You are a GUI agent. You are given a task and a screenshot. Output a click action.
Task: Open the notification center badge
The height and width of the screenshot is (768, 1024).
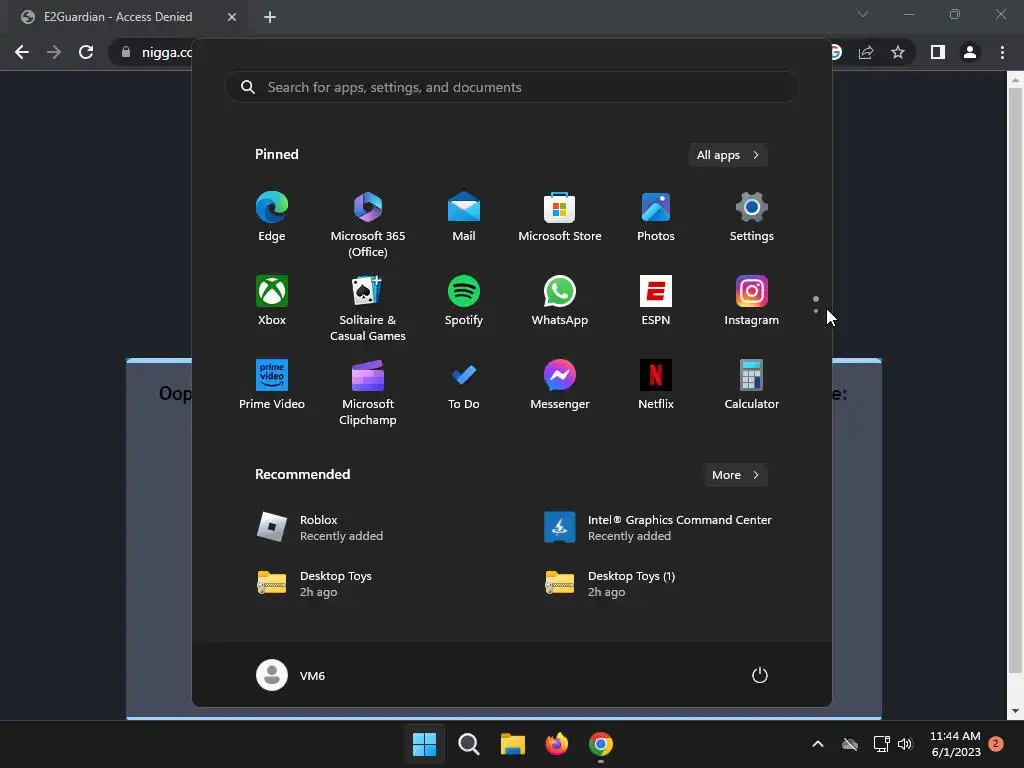click(996, 744)
